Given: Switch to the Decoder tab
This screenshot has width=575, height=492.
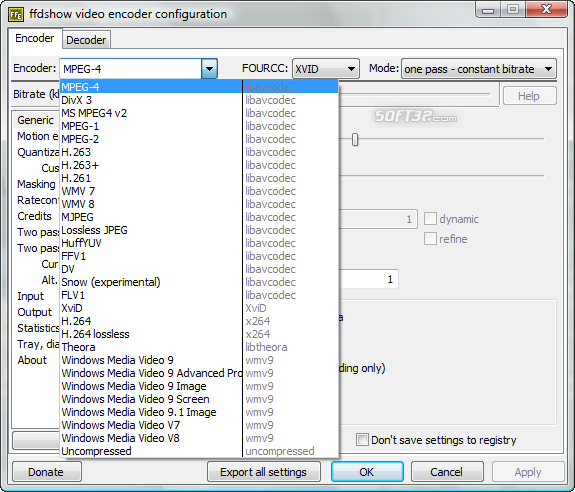Looking at the screenshot, I should tap(86, 40).
